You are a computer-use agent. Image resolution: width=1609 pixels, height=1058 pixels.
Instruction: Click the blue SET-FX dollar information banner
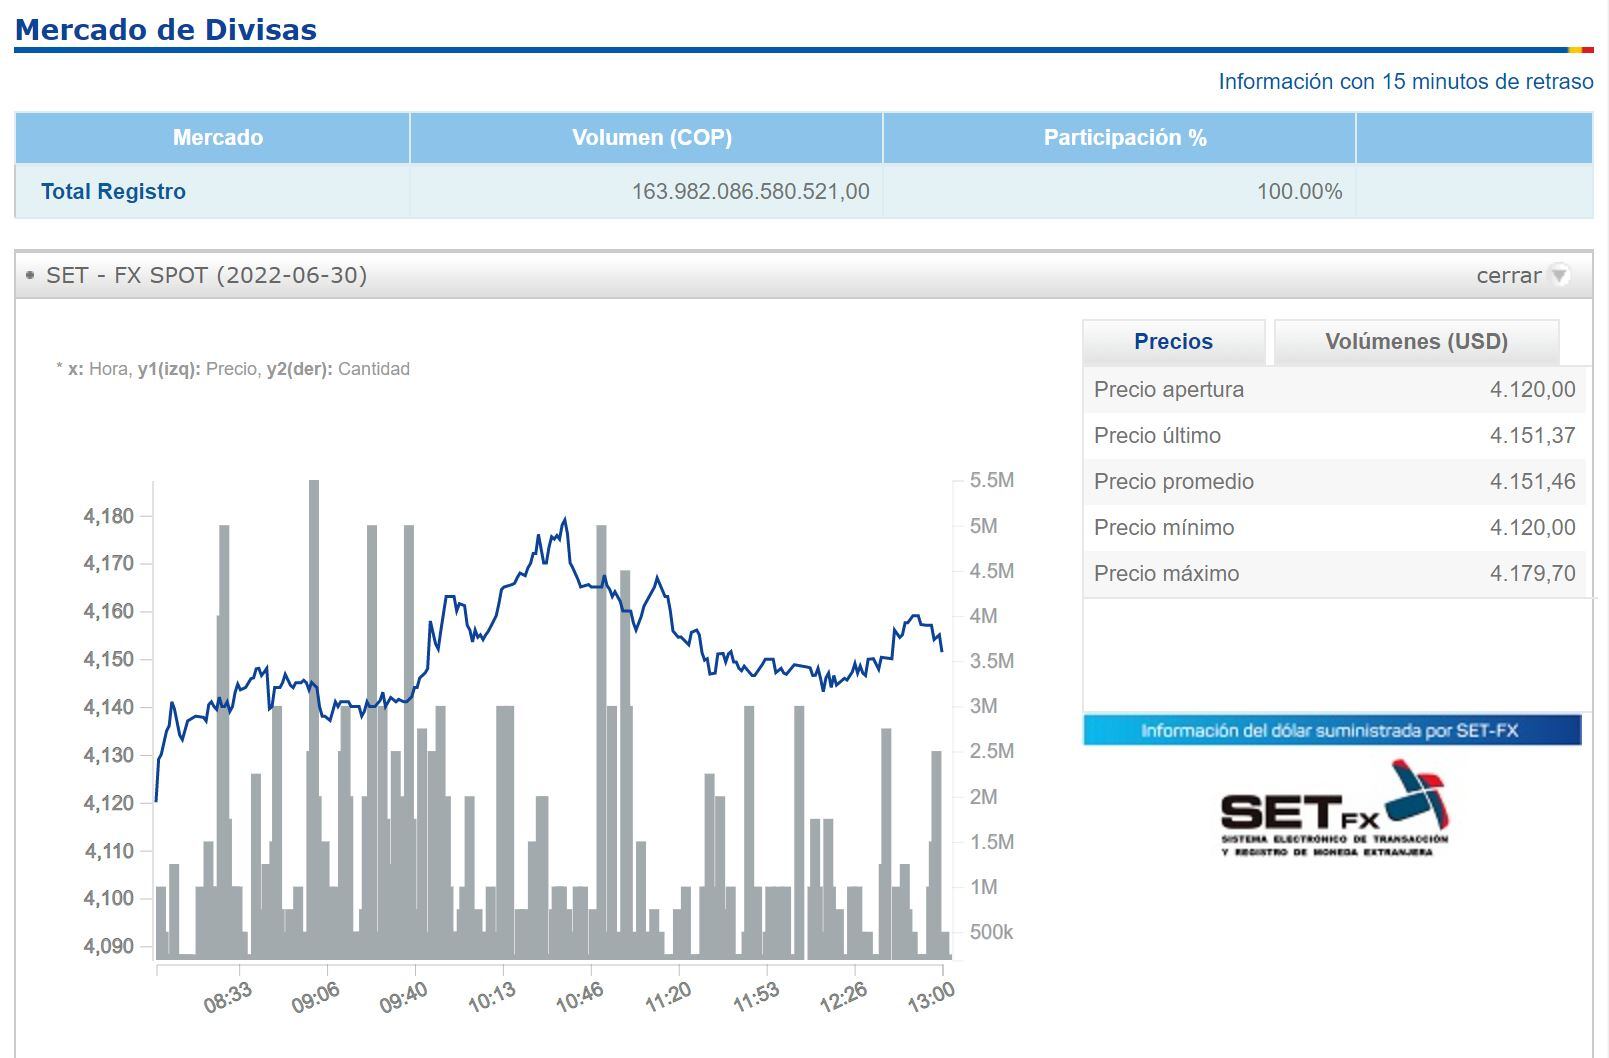pyautogui.click(x=1331, y=731)
